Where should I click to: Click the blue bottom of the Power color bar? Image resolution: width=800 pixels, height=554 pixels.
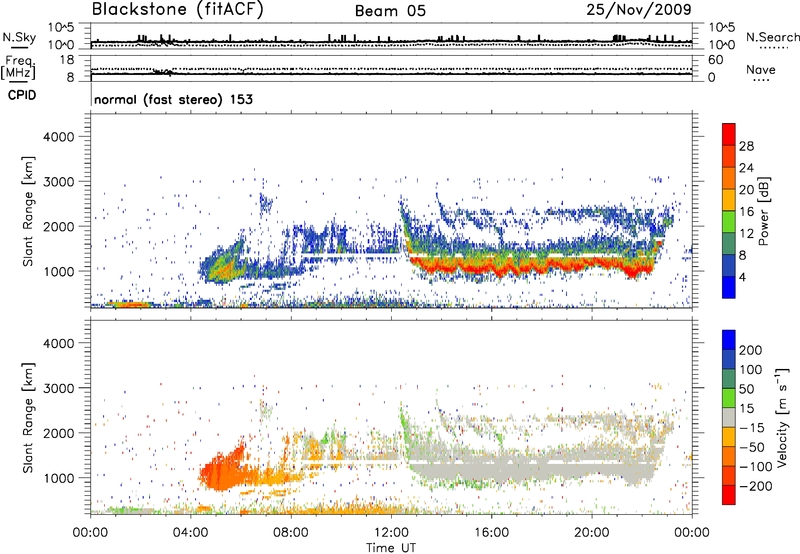coord(729,287)
